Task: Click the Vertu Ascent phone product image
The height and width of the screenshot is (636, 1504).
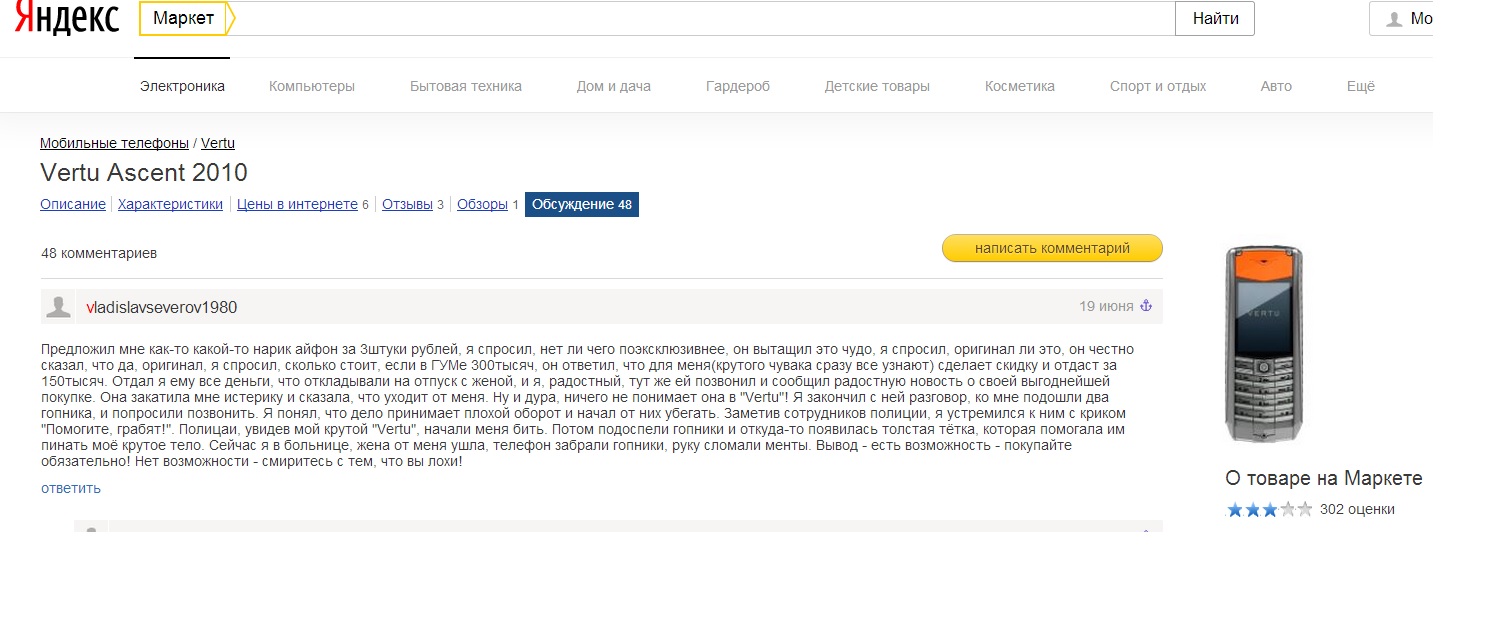Action: coord(1264,345)
